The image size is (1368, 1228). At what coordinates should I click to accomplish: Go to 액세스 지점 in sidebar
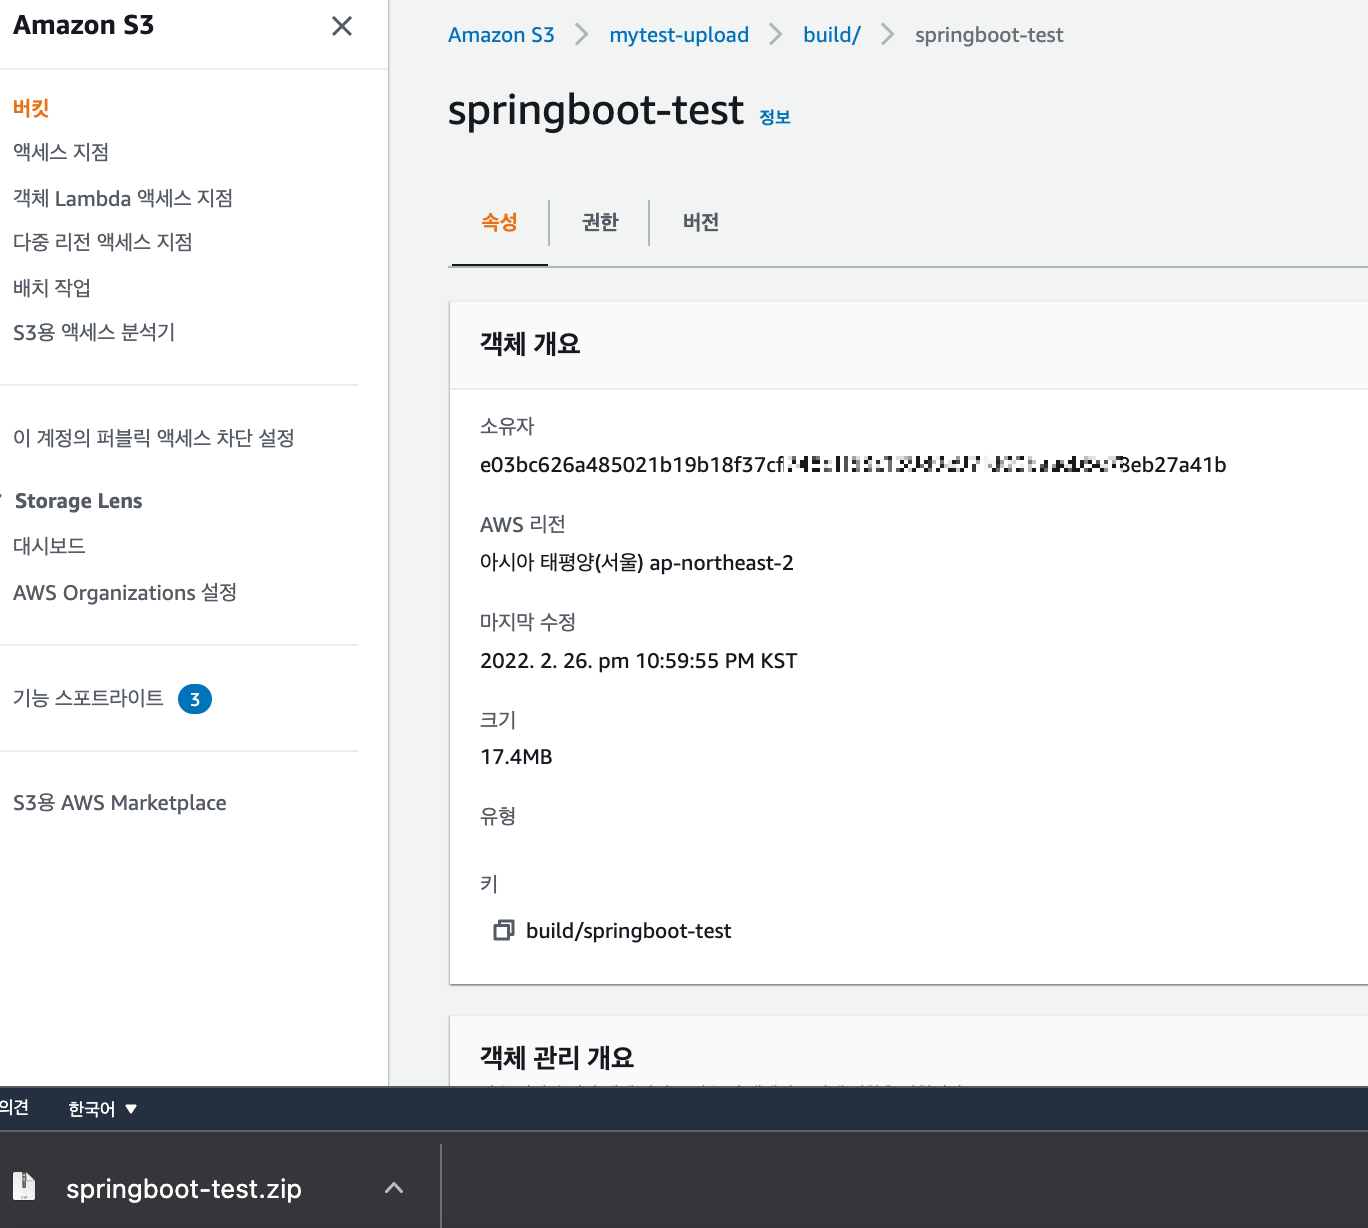(x=61, y=152)
